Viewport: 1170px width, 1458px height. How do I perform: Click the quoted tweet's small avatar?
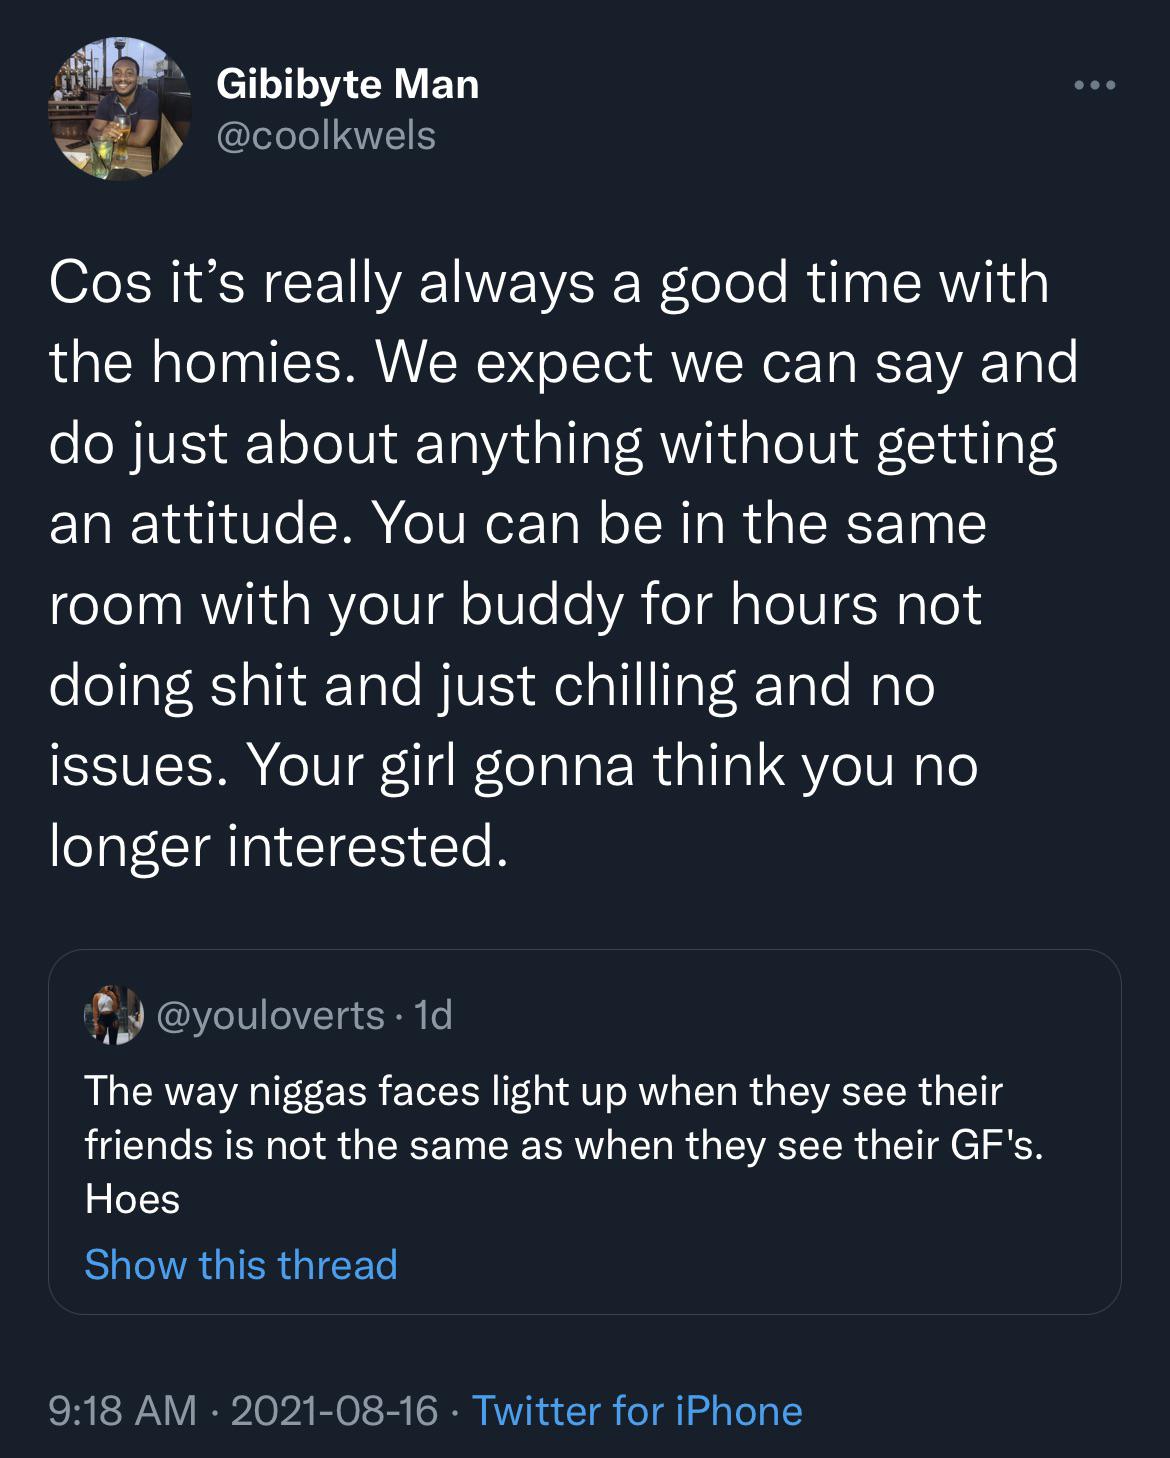coord(114,1015)
